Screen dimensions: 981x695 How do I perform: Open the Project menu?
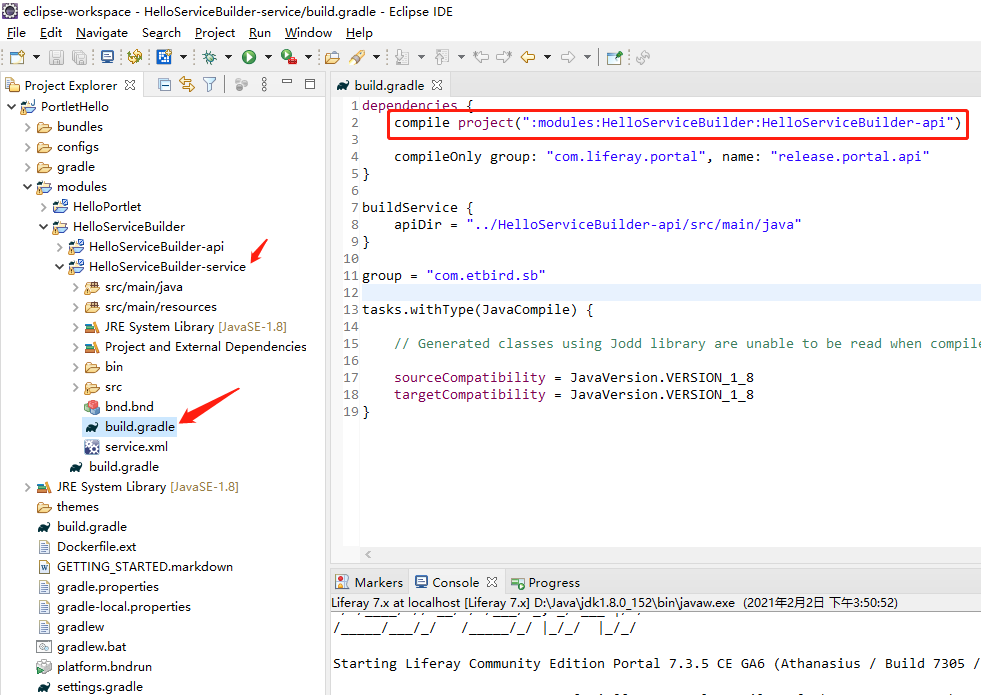(x=215, y=33)
